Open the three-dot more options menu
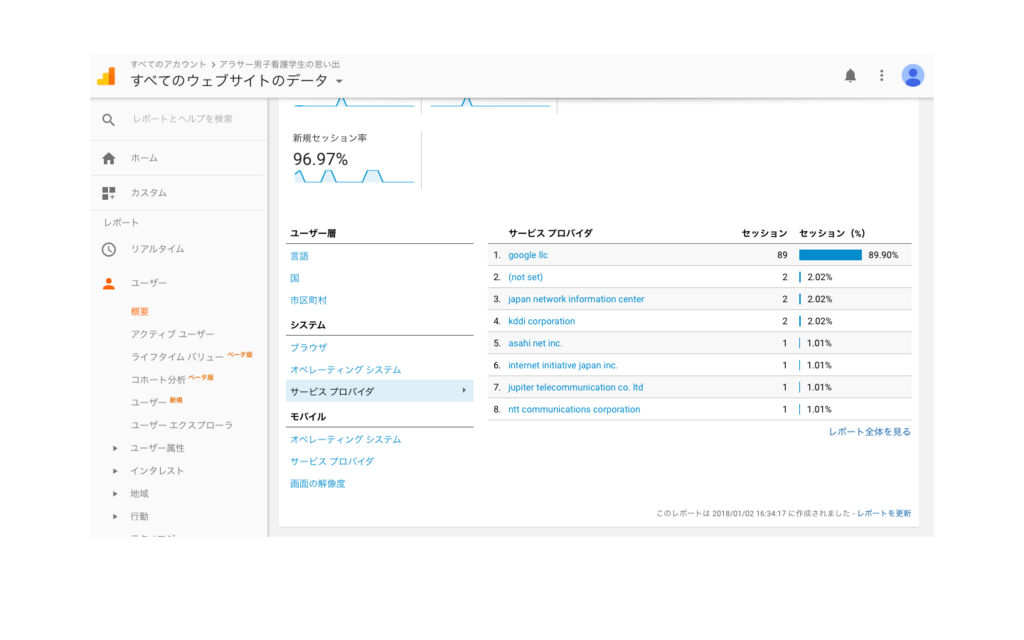The width and height of the screenshot is (1024, 640). click(x=882, y=76)
